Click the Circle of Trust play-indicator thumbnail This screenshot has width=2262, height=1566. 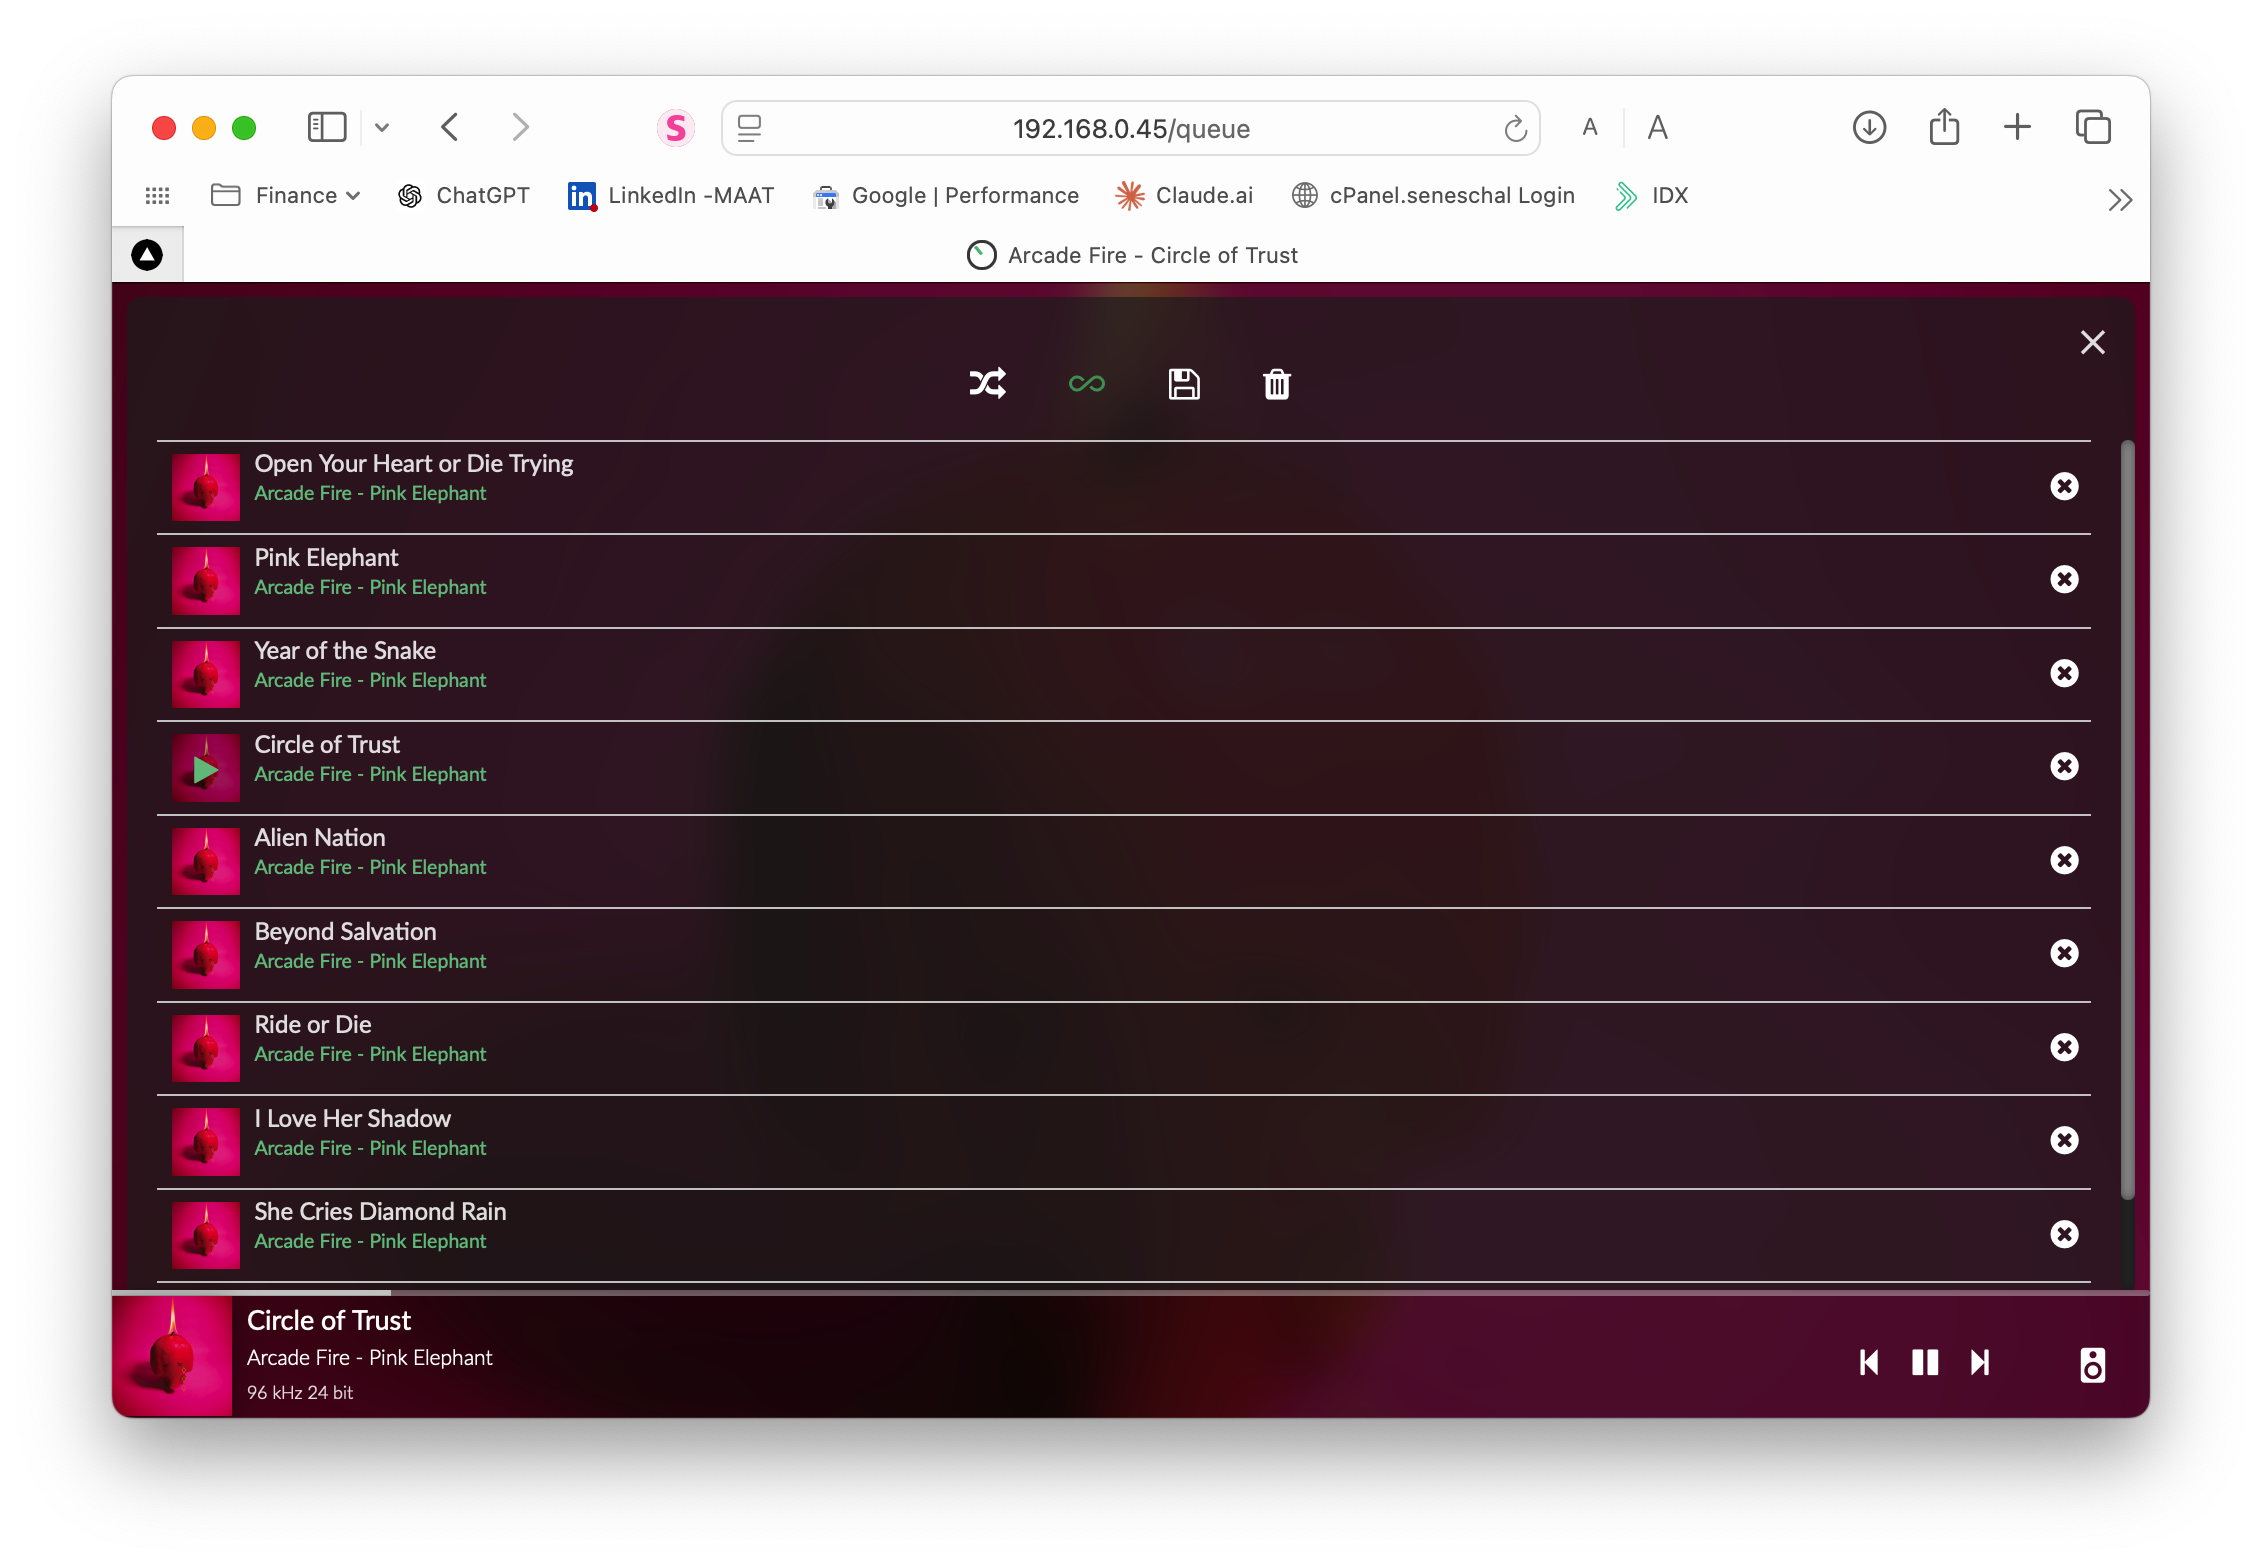click(206, 769)
